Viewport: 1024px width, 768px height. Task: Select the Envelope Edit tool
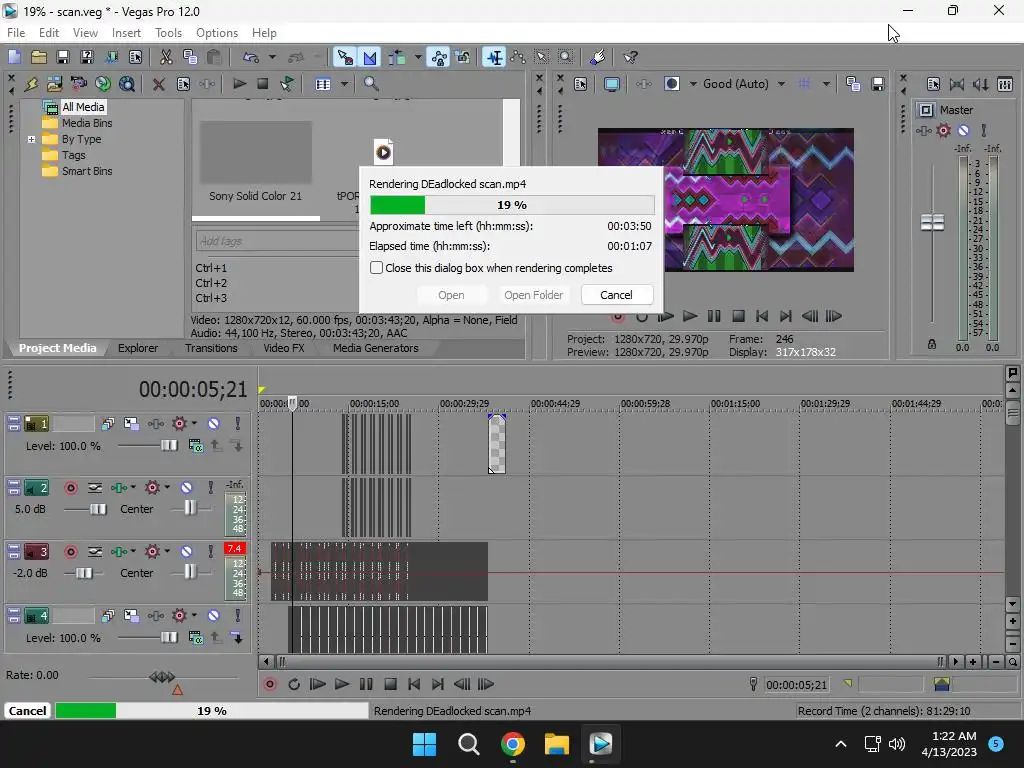(518, 57)
